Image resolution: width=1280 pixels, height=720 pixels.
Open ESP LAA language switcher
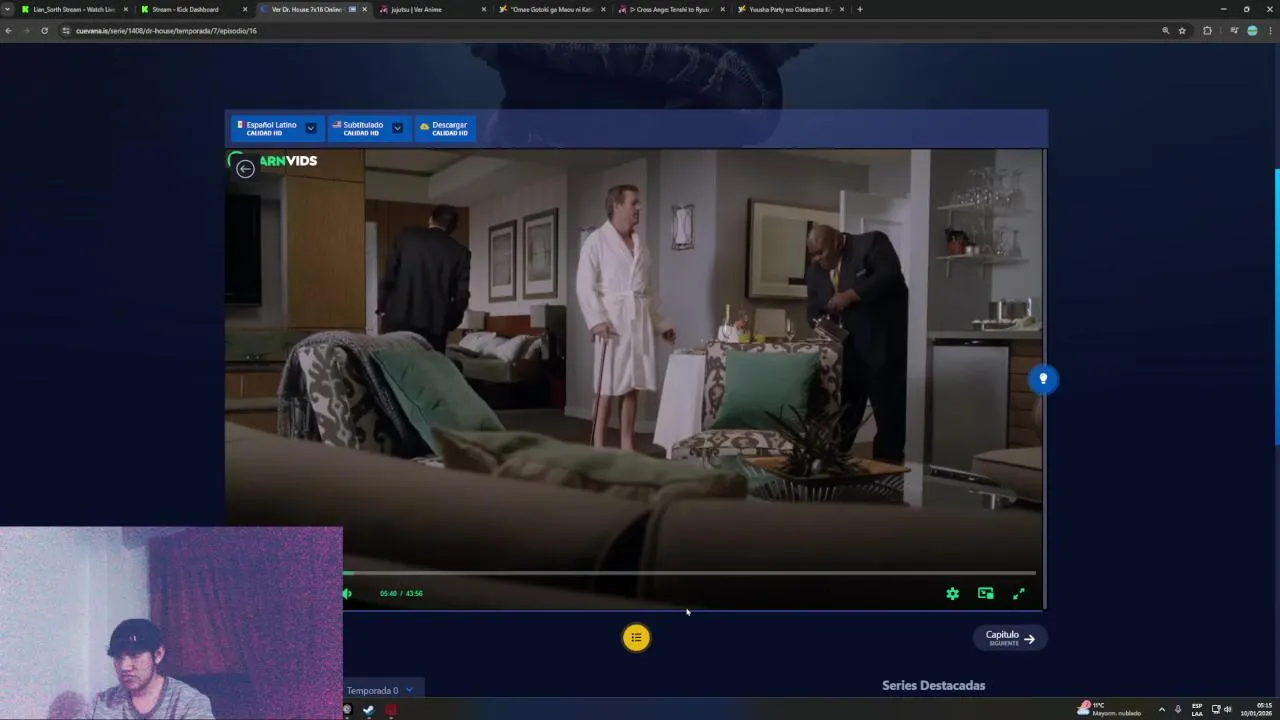pos(1197,709)
